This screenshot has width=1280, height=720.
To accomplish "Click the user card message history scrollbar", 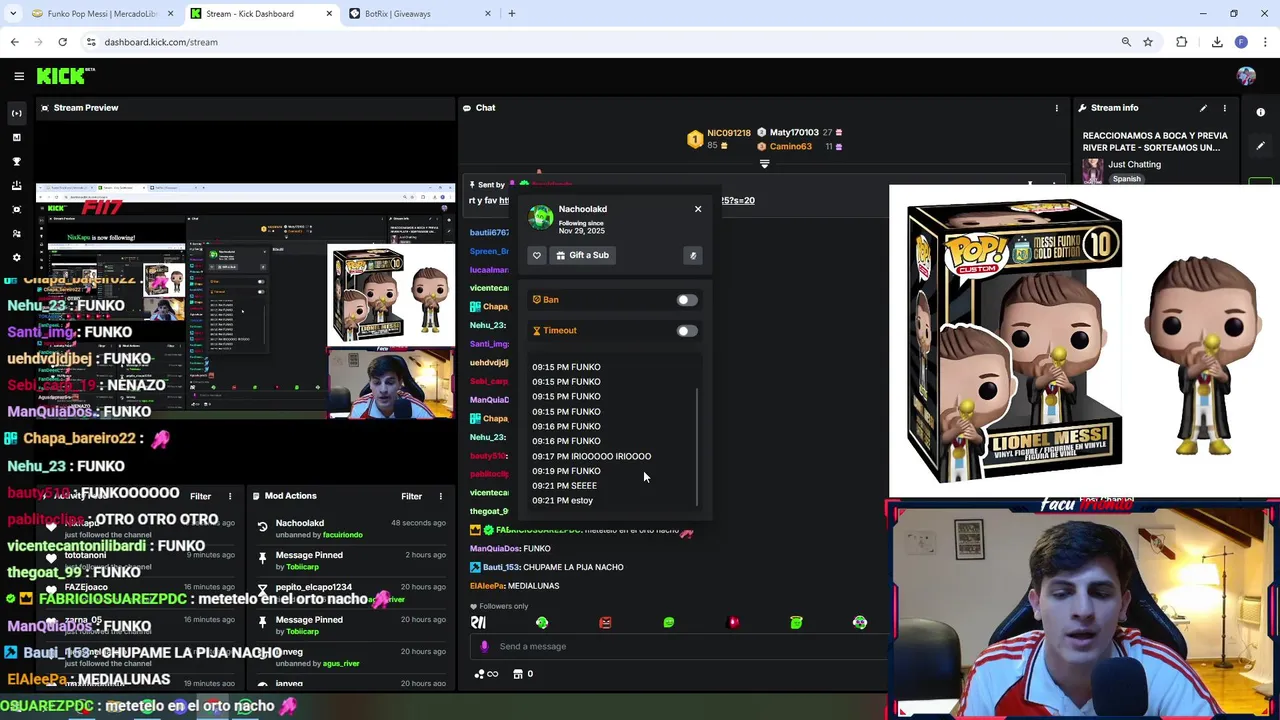I will click(x=697, y=445).
